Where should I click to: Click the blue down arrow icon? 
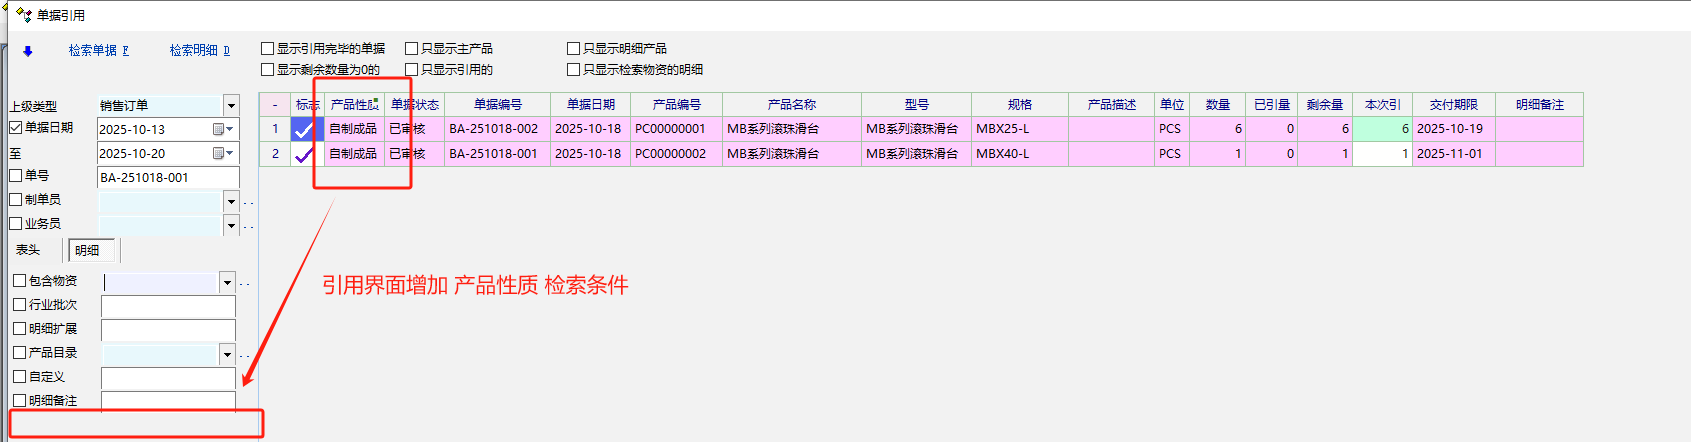coord(28,51)
